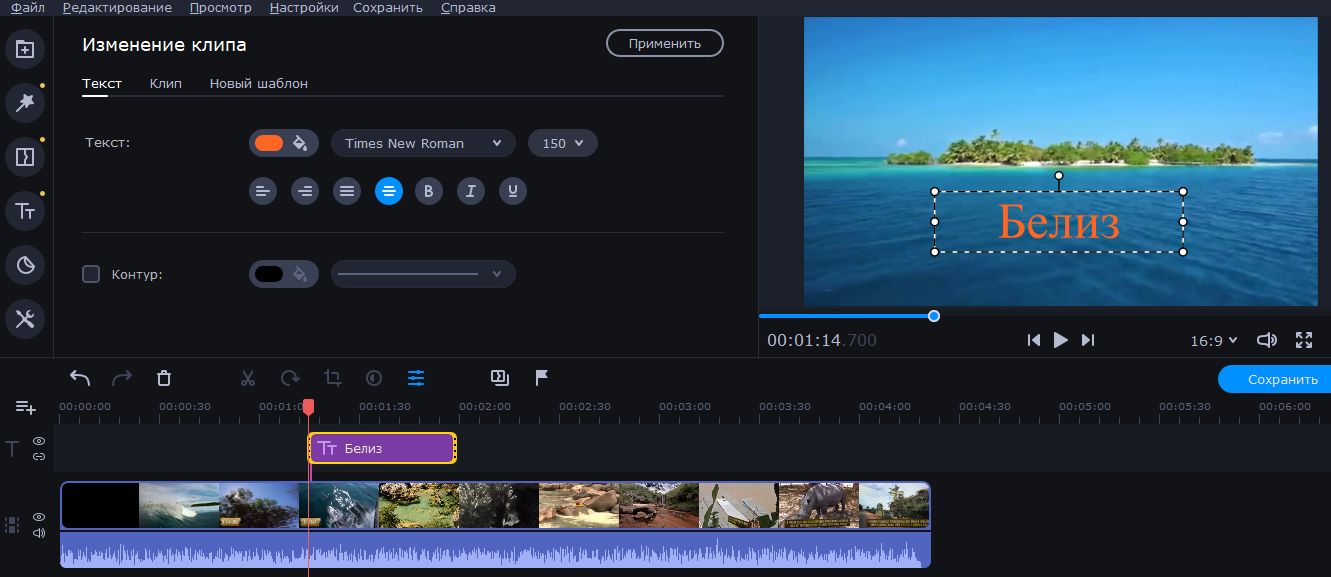Delete the selected clip with trash icon
1331x577 pixels.
point(164,378)
